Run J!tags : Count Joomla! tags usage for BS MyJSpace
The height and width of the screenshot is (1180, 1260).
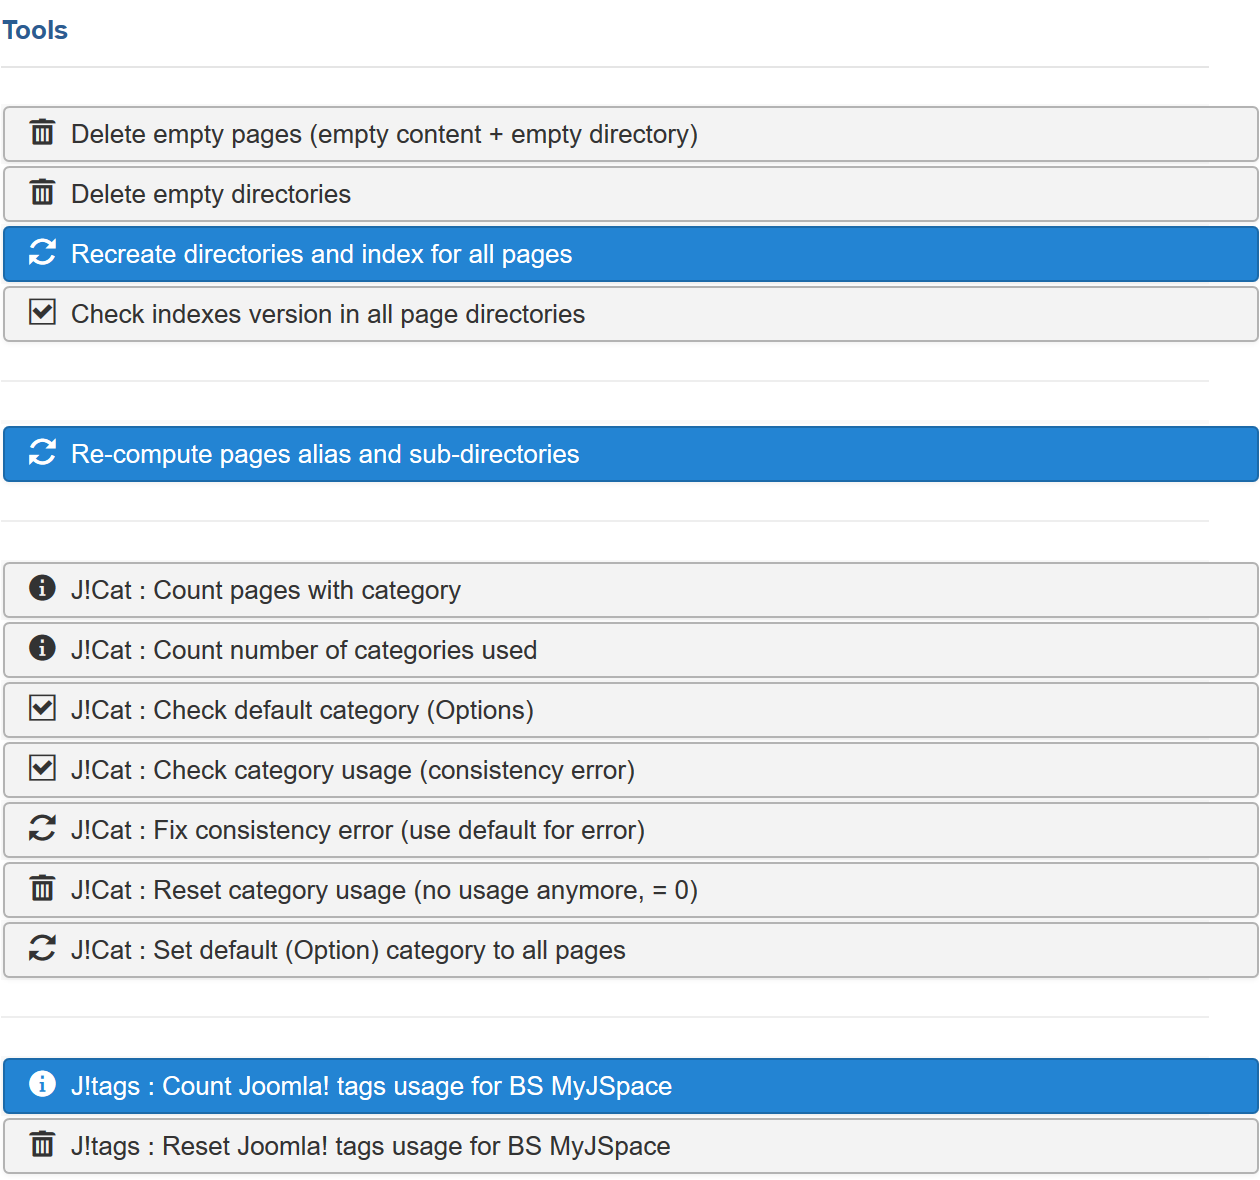coord(631,1086)
